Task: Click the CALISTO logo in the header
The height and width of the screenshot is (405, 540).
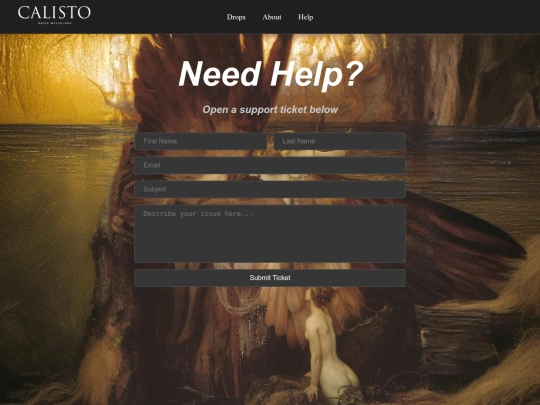Action: [54, 15]
